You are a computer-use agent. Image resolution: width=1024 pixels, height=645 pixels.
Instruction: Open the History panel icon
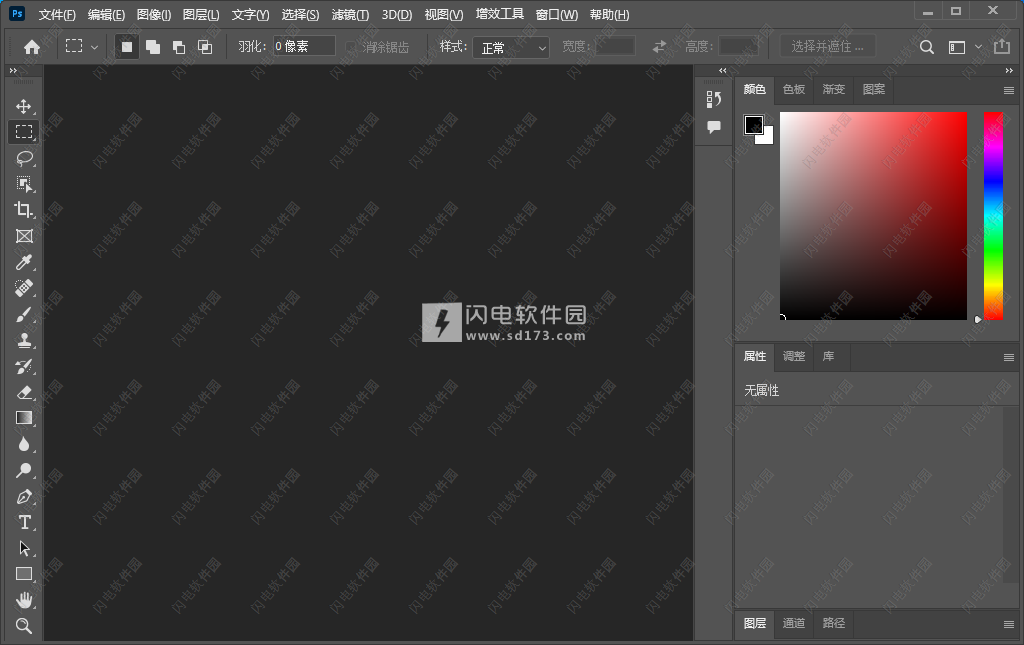click(x=714, y=99)
